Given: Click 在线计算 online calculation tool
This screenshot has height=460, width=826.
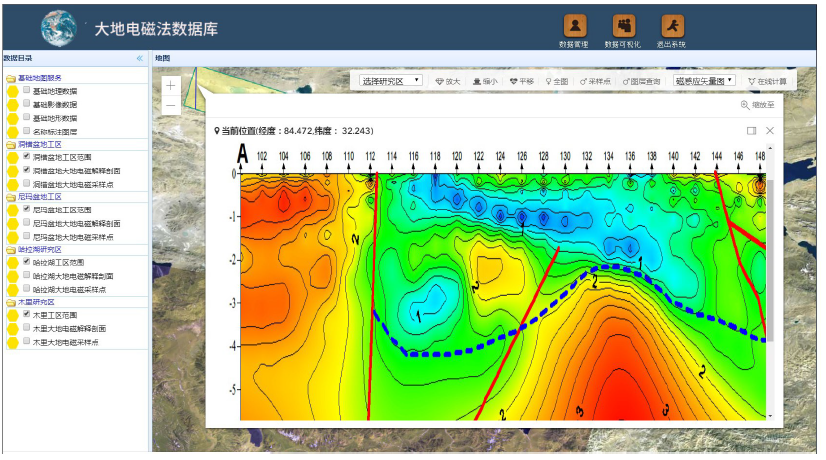Looking at the screenshot, I should pyautogui.click(x=768, y=81).
